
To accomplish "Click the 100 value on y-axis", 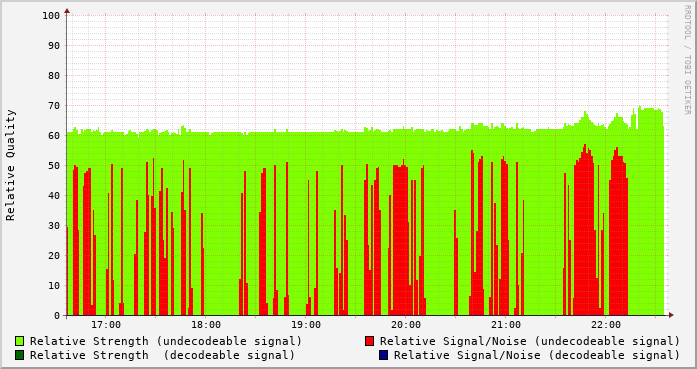I will click(51, 16).
